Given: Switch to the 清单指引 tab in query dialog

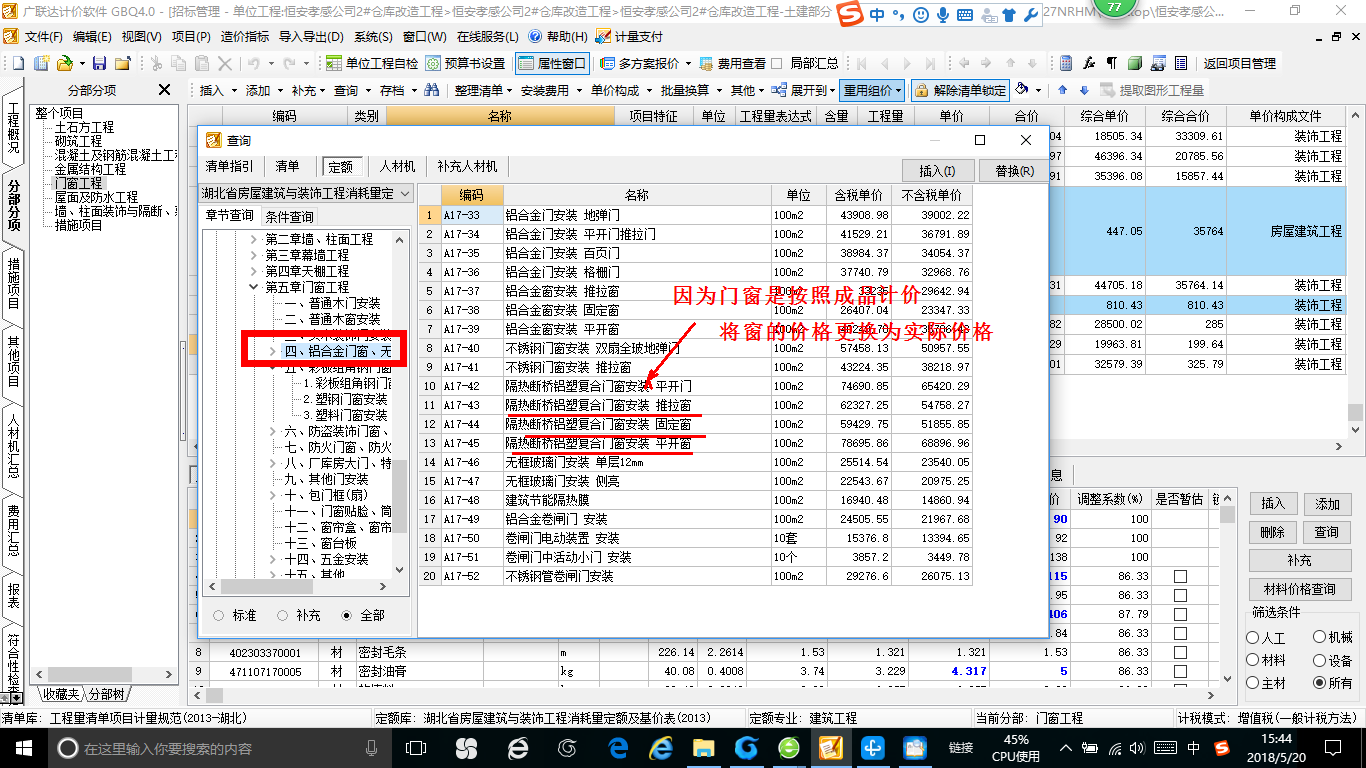Looking at the screenshot, I should 230,167.
